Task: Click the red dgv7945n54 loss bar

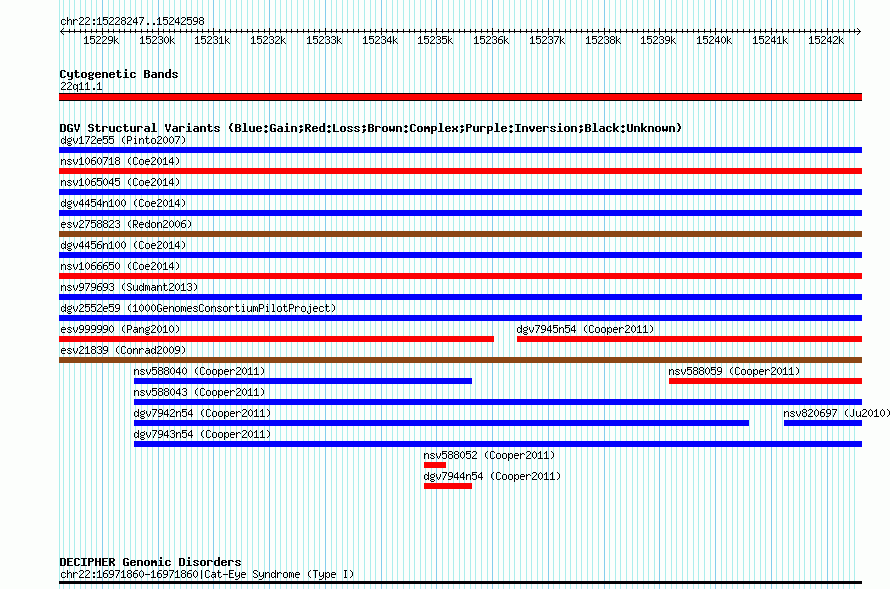Action: pyautogui.click(x=689, y=339)
